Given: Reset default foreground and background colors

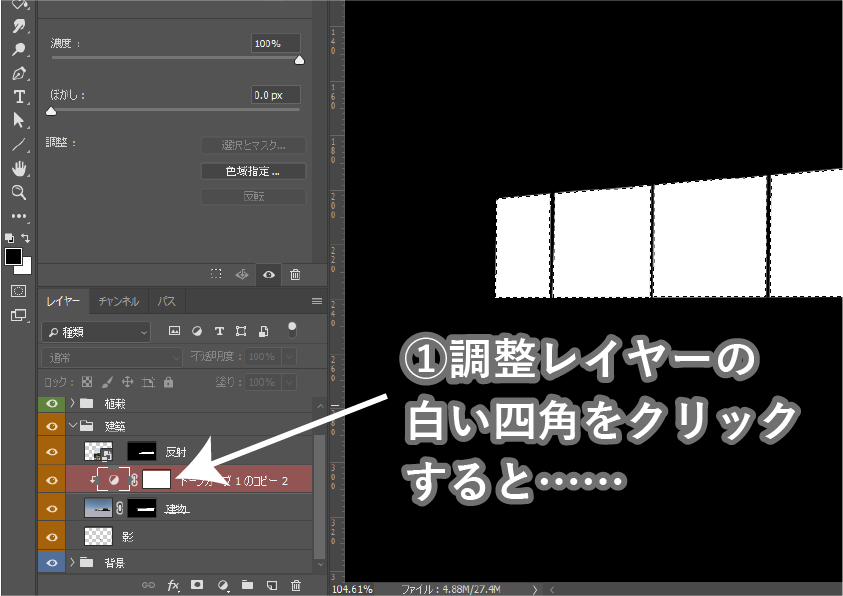Looking at the screenshot, I should 9,238.
